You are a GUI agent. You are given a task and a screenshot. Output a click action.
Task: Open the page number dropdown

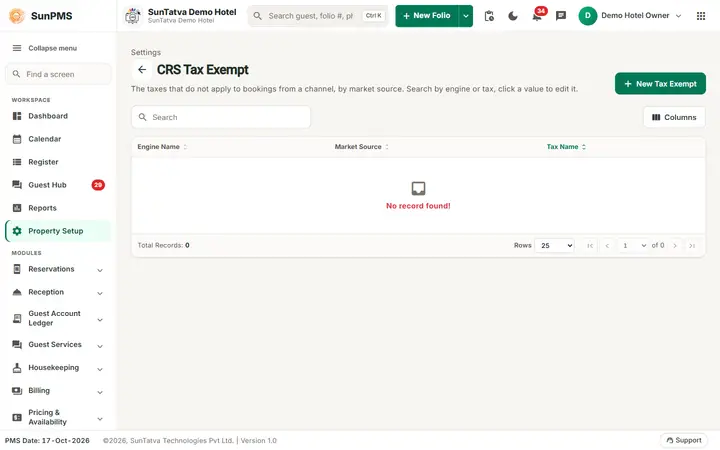(633, 246)
